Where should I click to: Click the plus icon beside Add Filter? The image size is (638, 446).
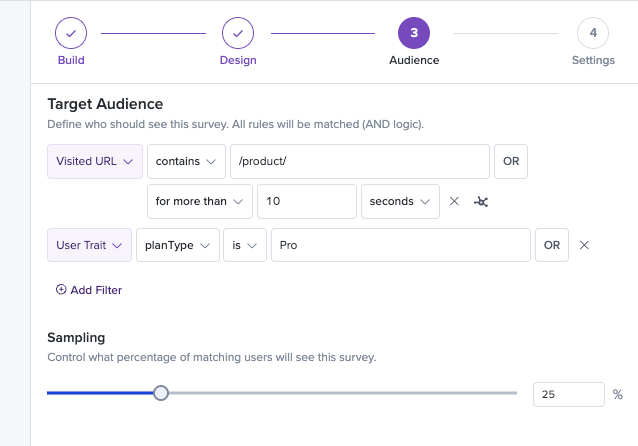[x=61, y=289]
